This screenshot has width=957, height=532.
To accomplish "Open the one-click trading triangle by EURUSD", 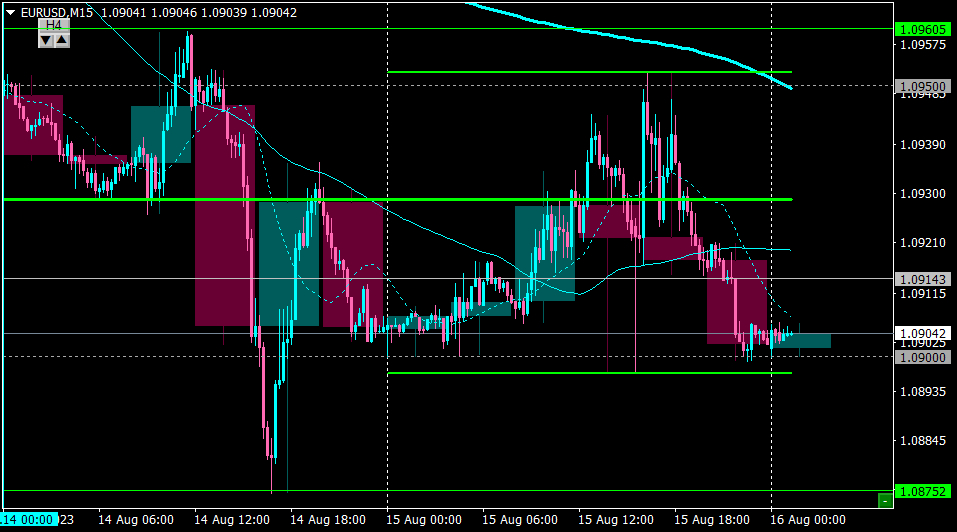I will pos(10,12).
